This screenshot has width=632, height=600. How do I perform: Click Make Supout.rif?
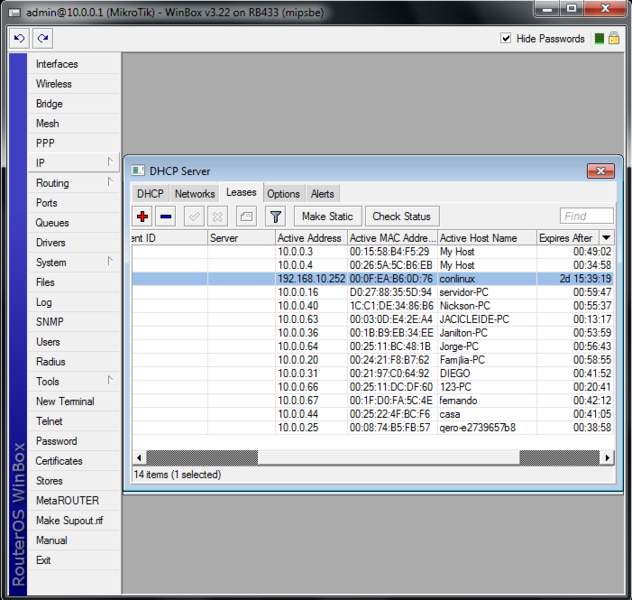74,520
